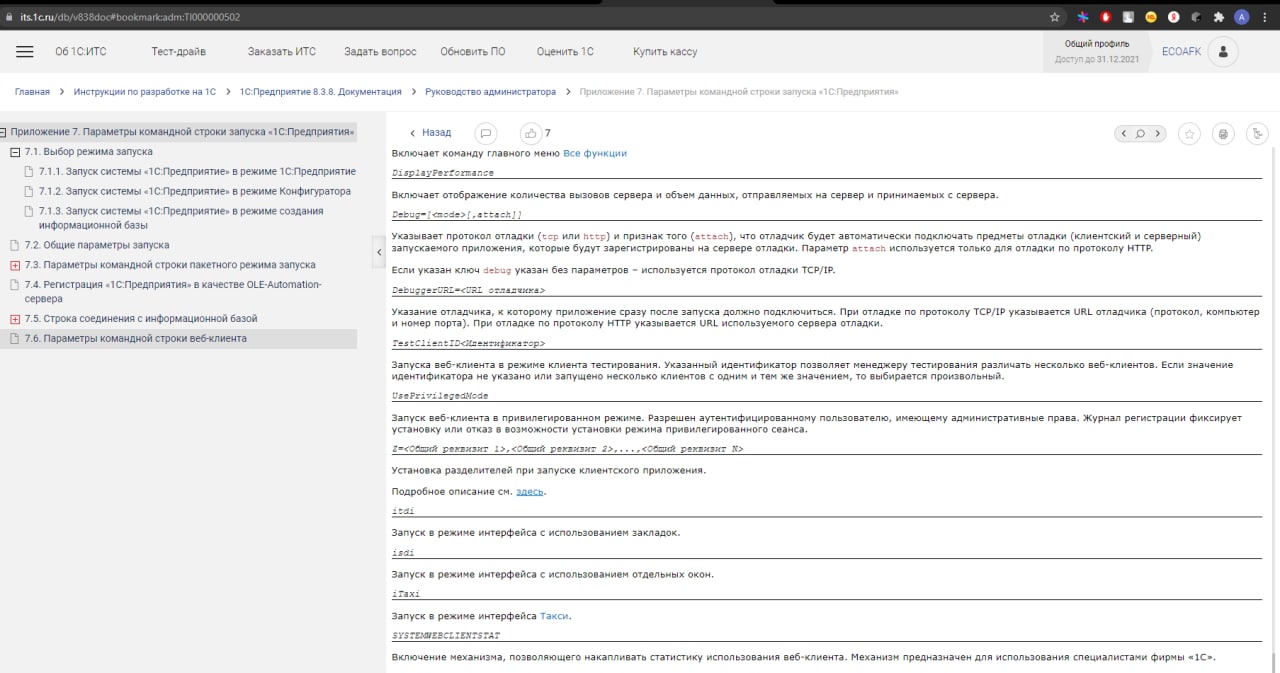Show document tree structure icon

pyautogui.click(x=1256, y=133)
